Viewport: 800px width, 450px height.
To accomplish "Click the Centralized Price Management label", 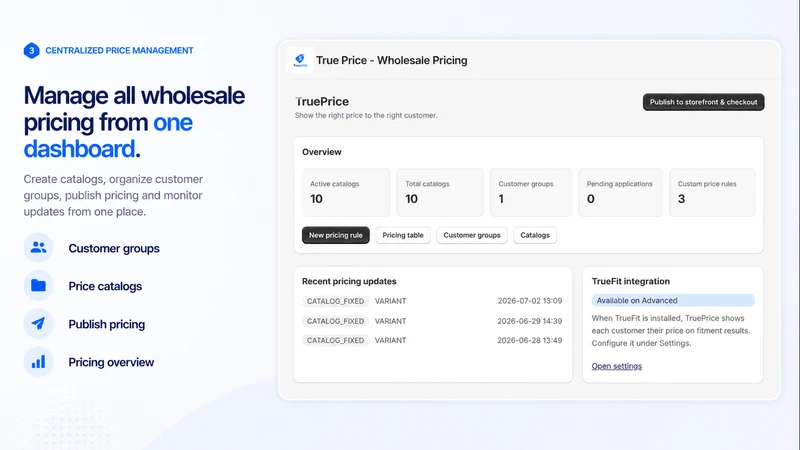I will pos(119,51).
